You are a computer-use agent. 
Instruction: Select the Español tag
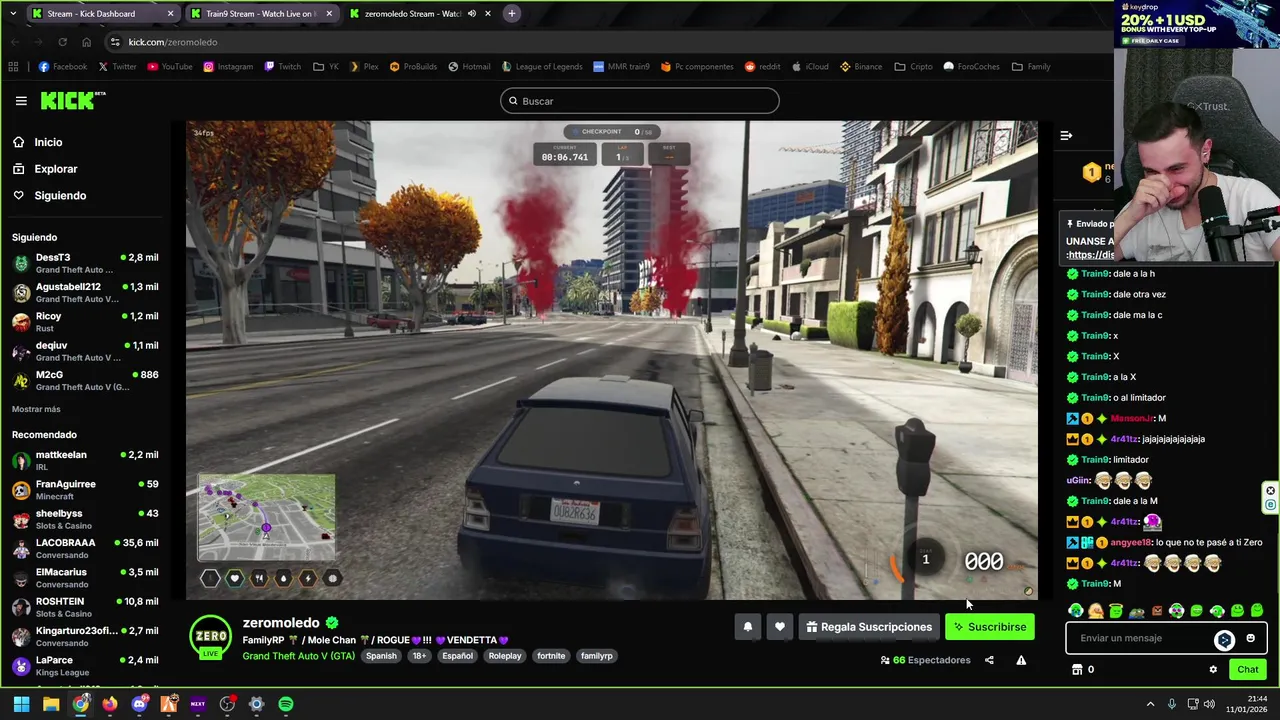click(458, 656)
